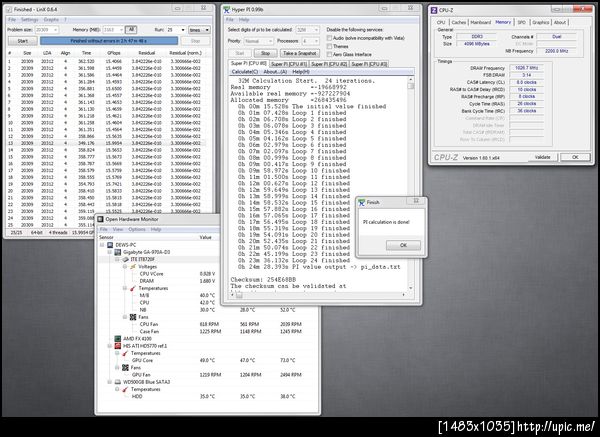Open the Priority dropdown in Hyper PI
The height and width of the screenshot is (437, 600).
(258, 41)
